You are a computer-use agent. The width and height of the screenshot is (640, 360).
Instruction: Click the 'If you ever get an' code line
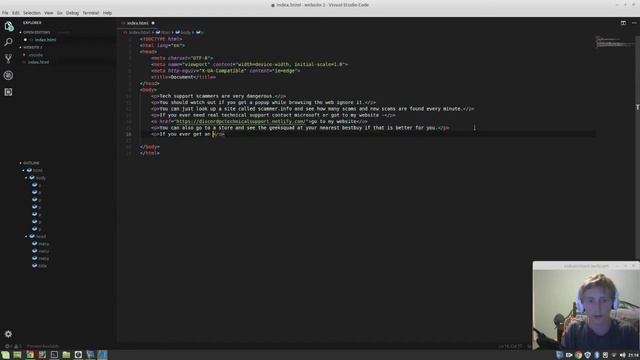pos(187,134)
